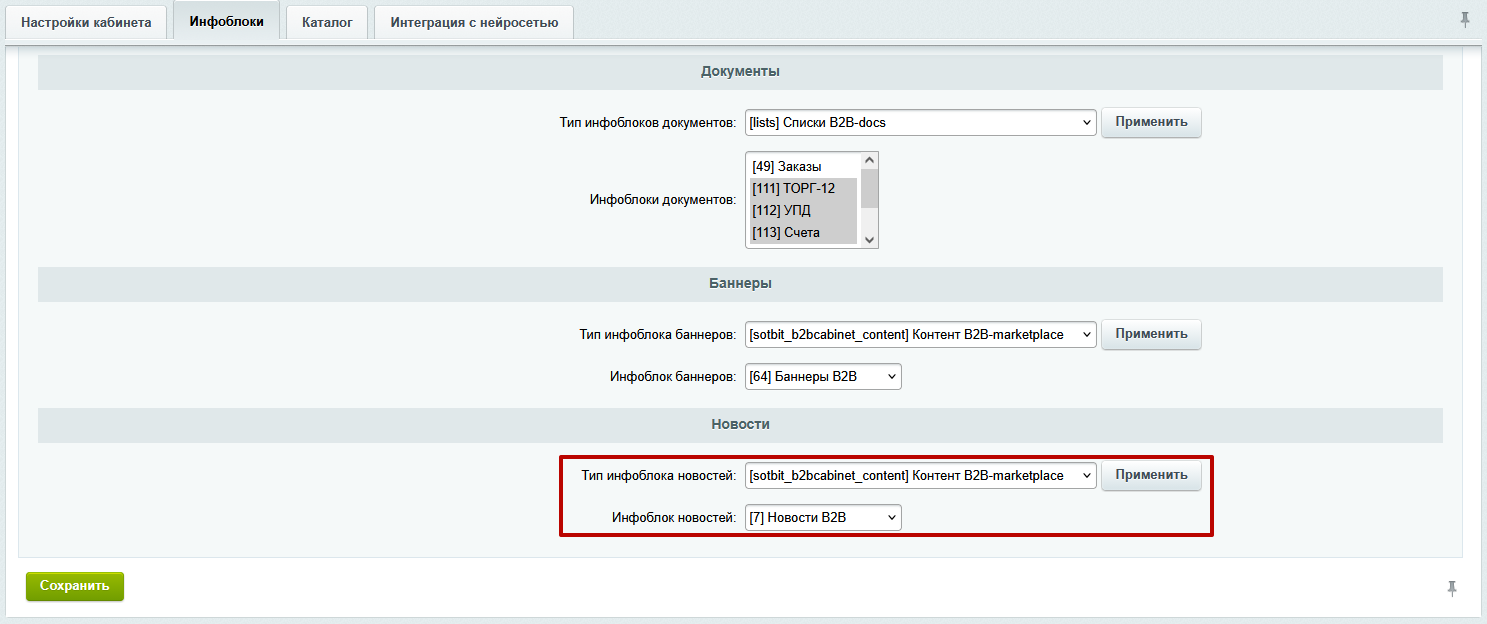Click the bottom pin icon near Save
1487x624 pixels.
[x=1451, y=589]
